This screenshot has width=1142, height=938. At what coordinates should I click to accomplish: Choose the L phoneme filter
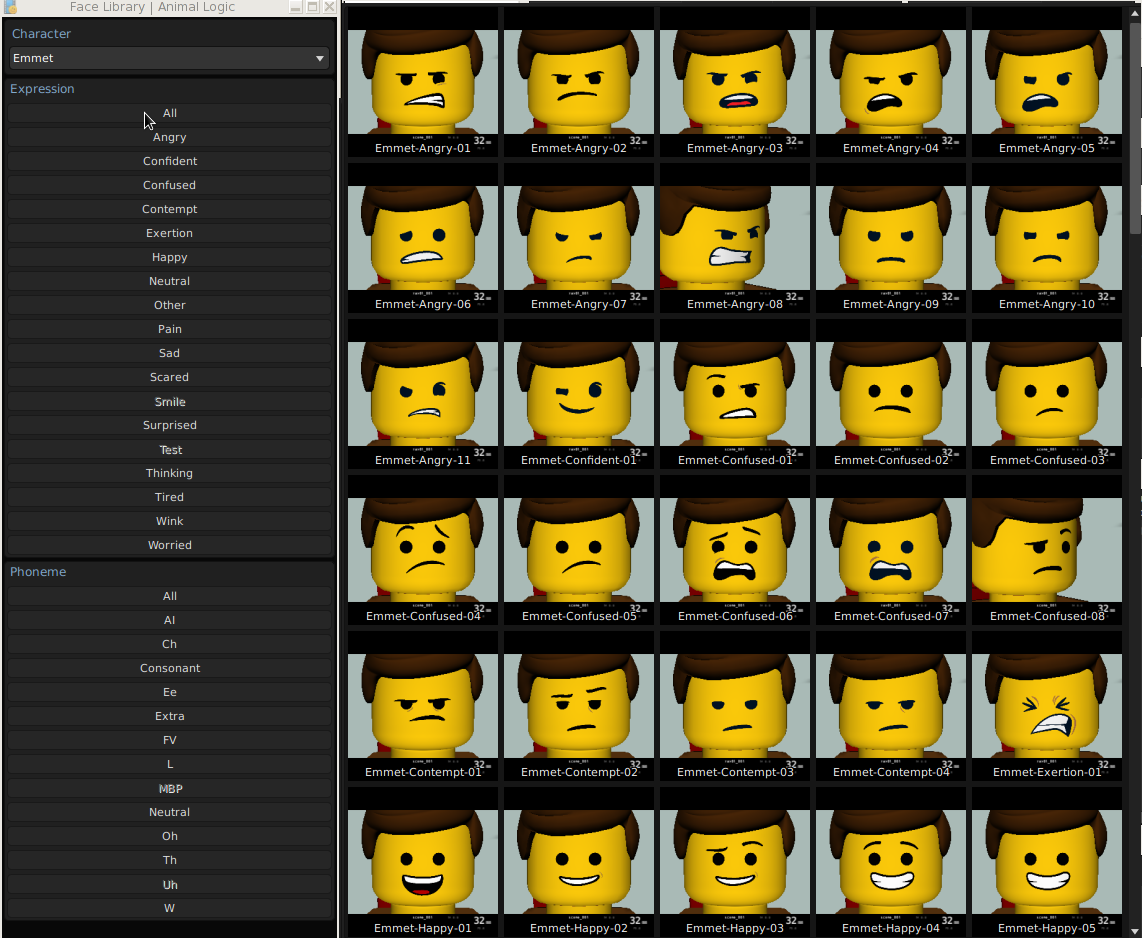(x=169, y=764)
